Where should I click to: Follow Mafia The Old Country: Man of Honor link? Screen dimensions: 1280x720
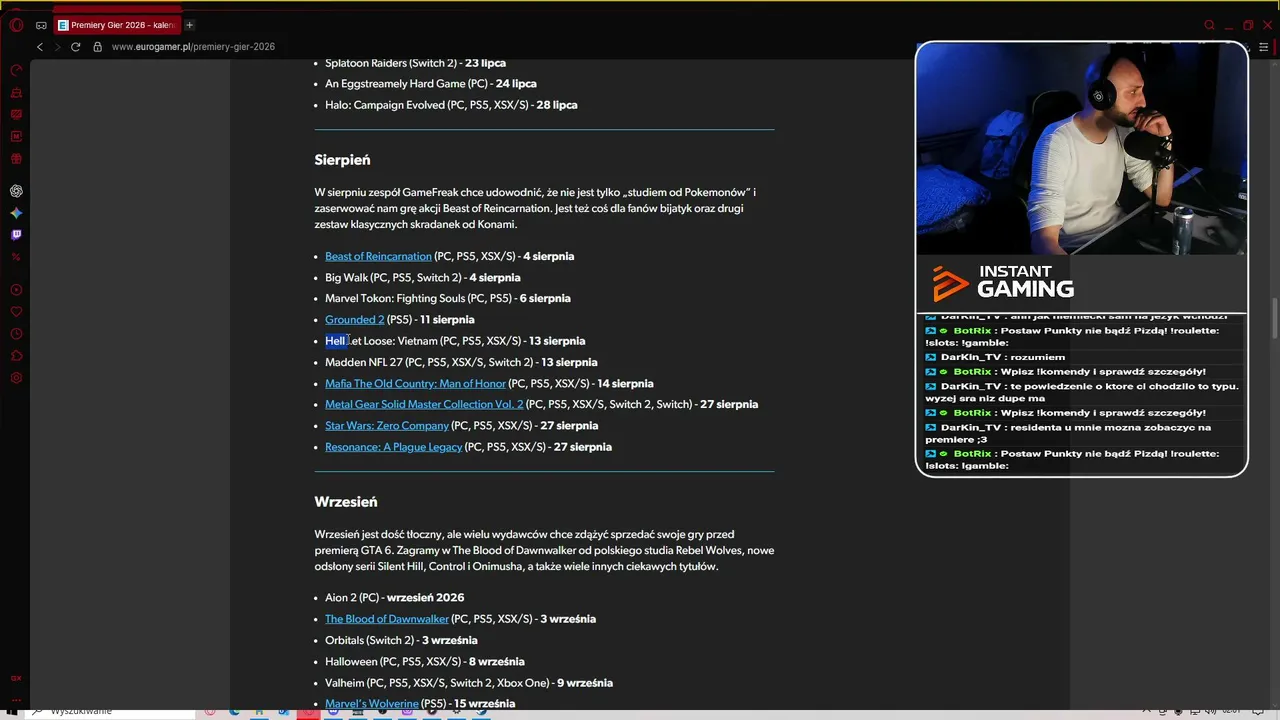[x=415, y=384]
